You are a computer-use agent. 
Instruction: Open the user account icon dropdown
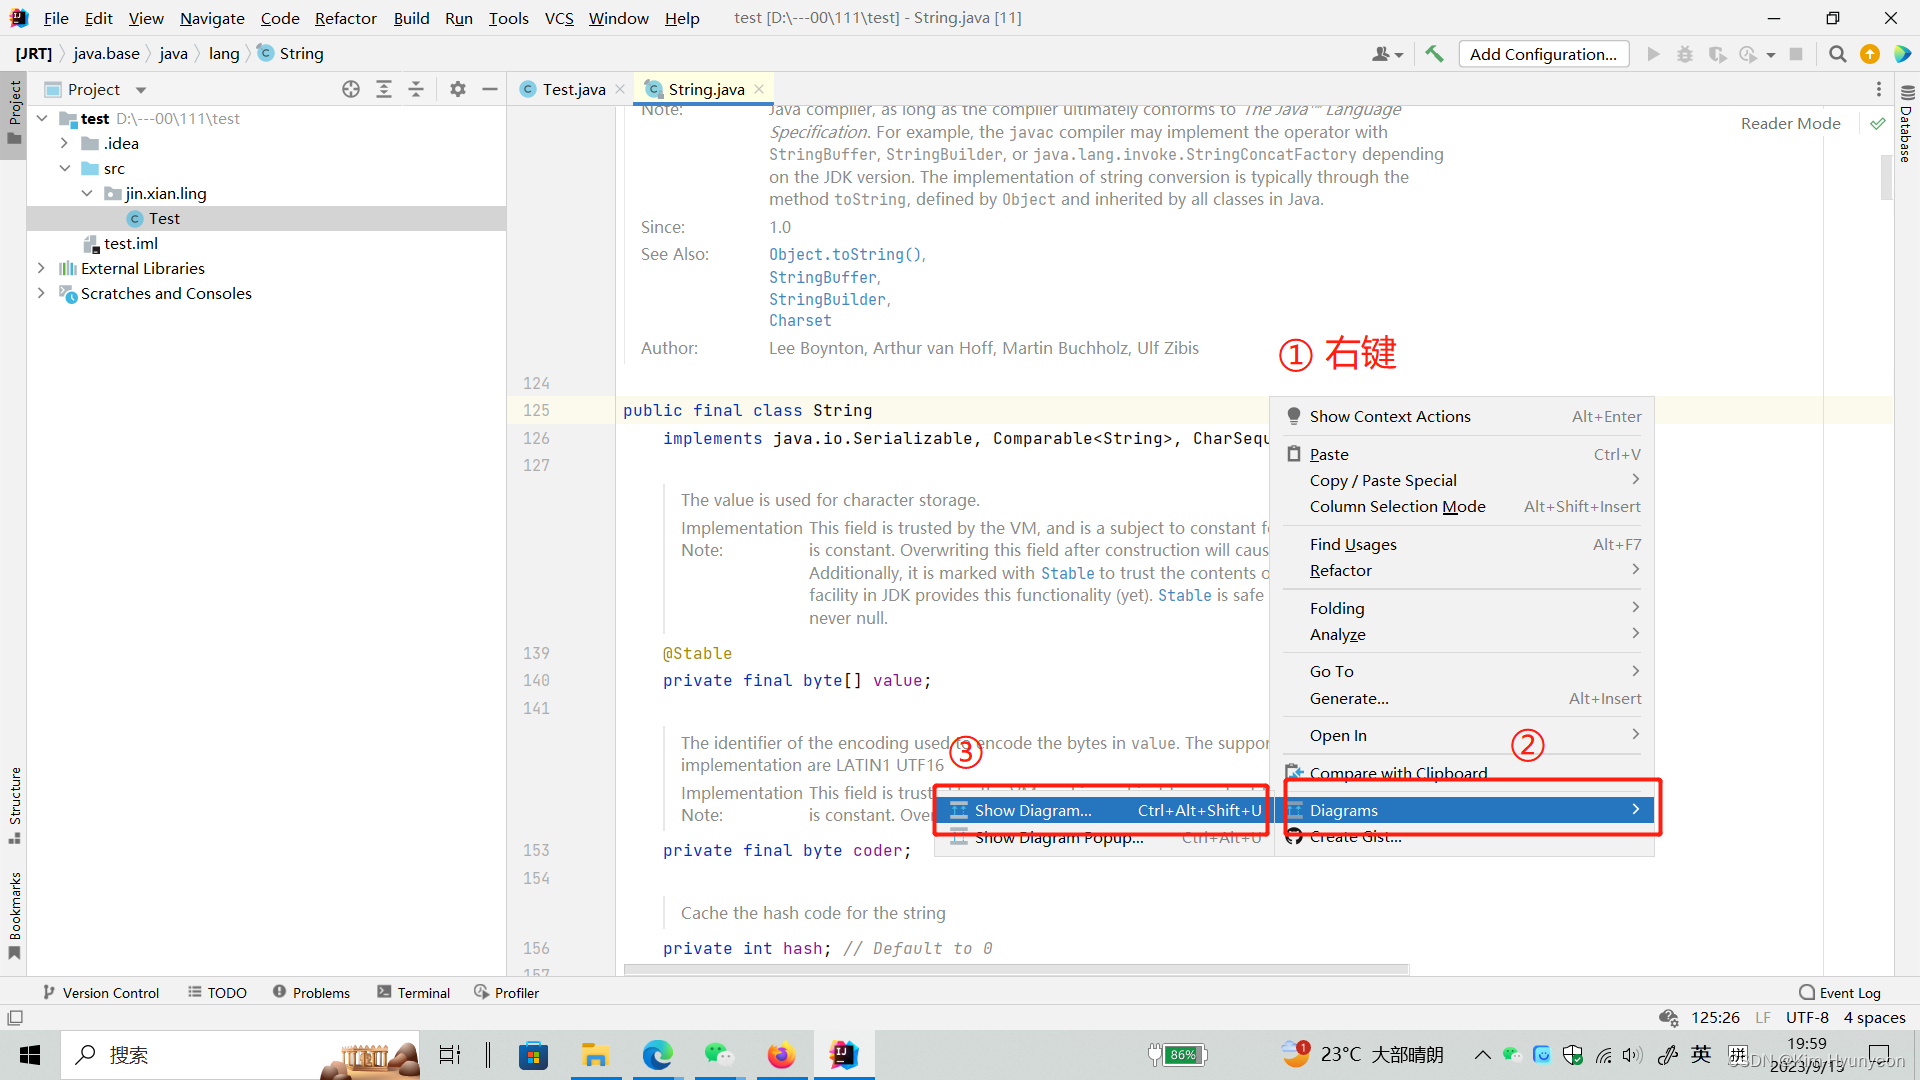click(x=1387, y=54)
